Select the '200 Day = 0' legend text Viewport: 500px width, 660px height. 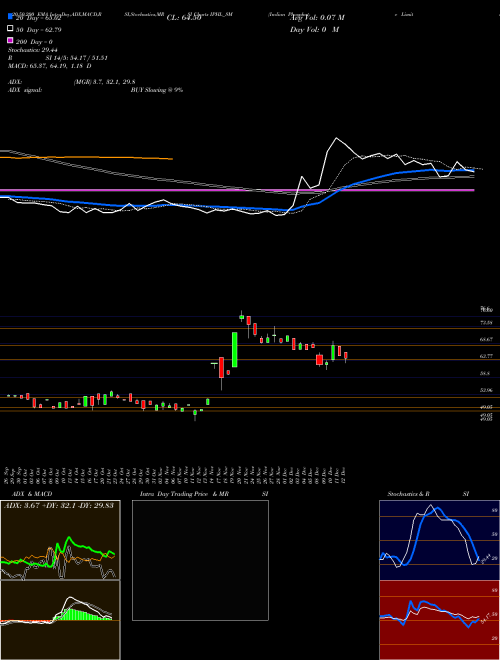click(34, 42)
